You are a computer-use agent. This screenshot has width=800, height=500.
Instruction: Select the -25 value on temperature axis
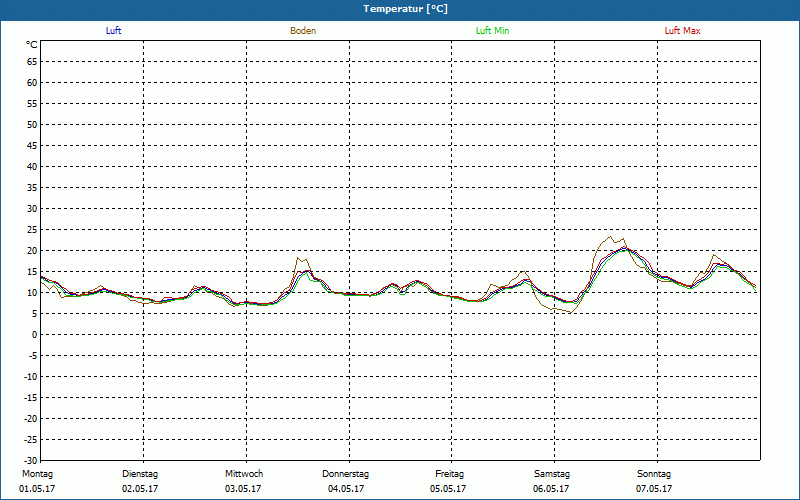(31, 439)
